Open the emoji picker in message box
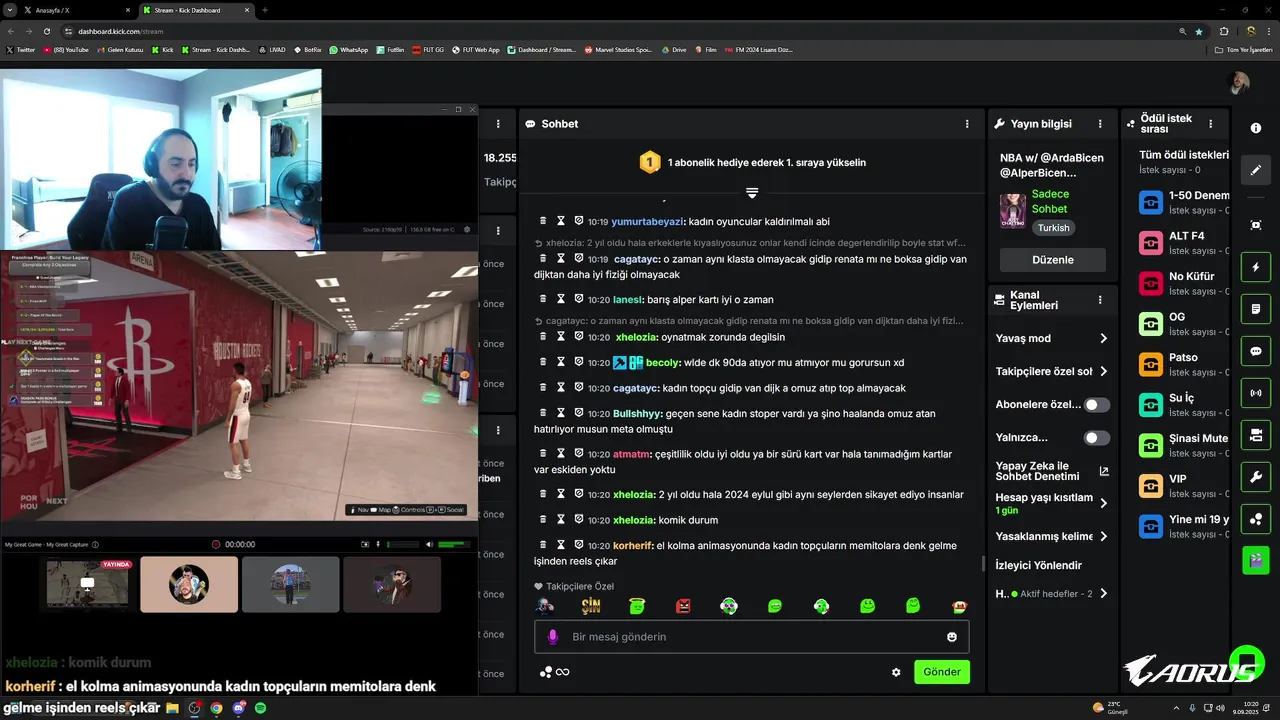Viewport: 1280px width, 720px height. coord(952,637)
